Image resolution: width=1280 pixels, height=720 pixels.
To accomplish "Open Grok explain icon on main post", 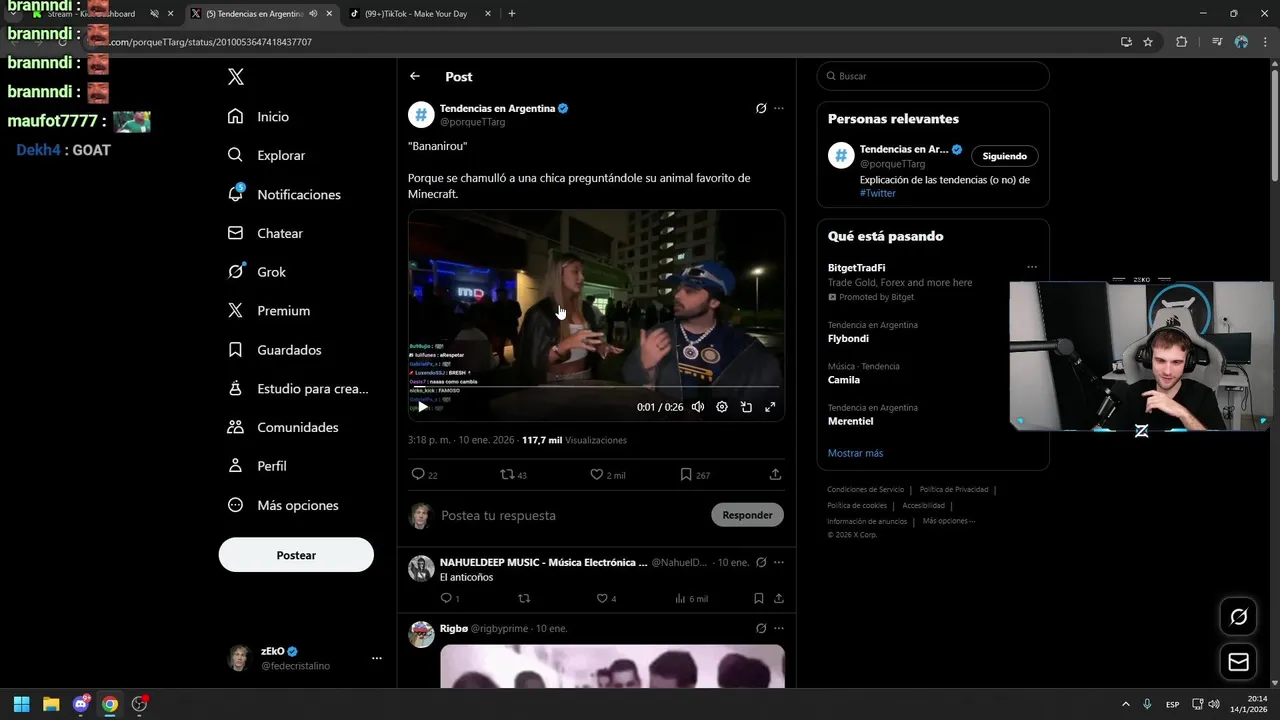I will tap(761, 108).
